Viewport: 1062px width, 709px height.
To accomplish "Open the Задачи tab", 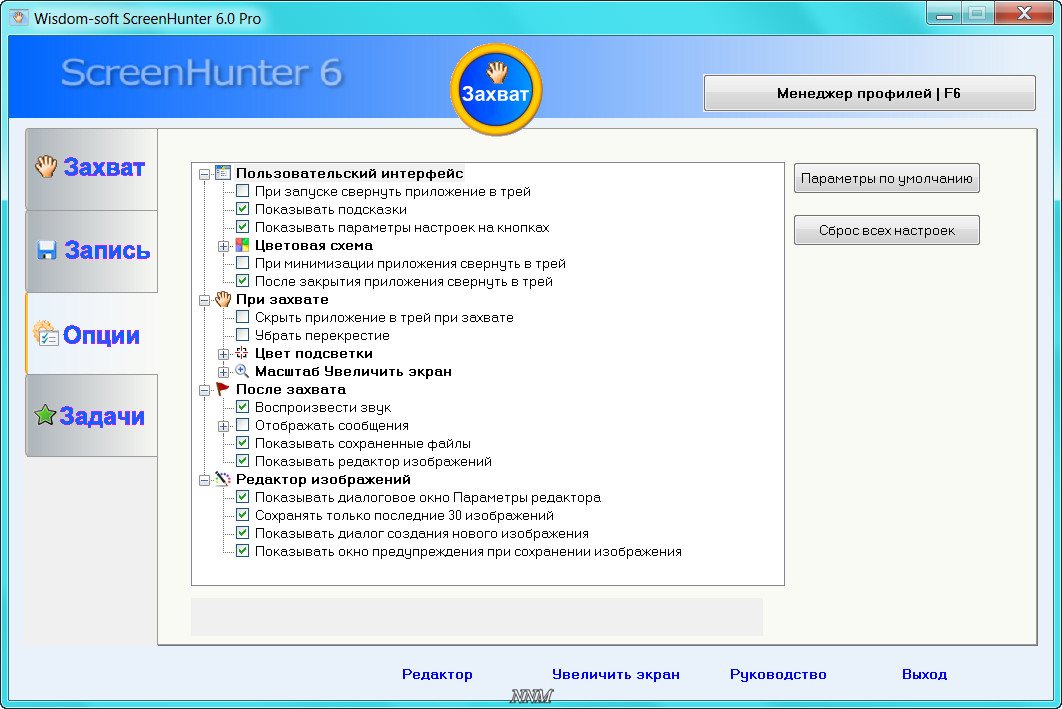I will point(92,416).
